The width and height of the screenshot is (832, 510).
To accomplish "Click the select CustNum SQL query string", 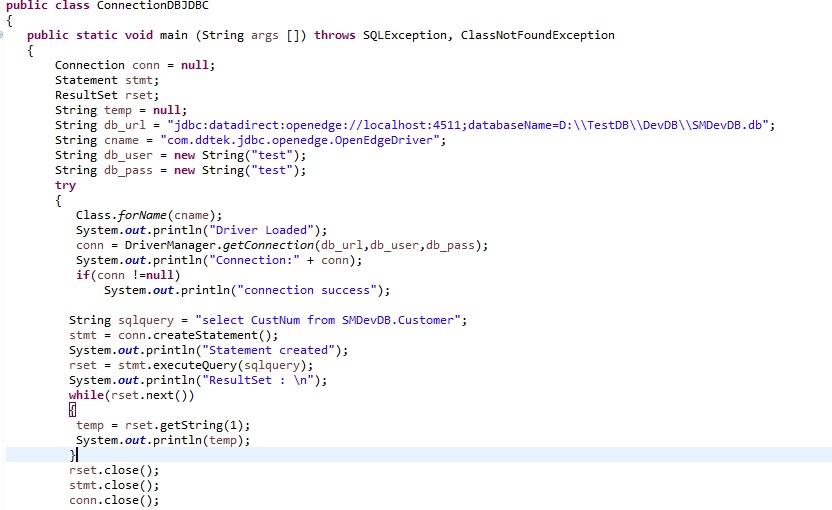I will [x=327, y=320].
